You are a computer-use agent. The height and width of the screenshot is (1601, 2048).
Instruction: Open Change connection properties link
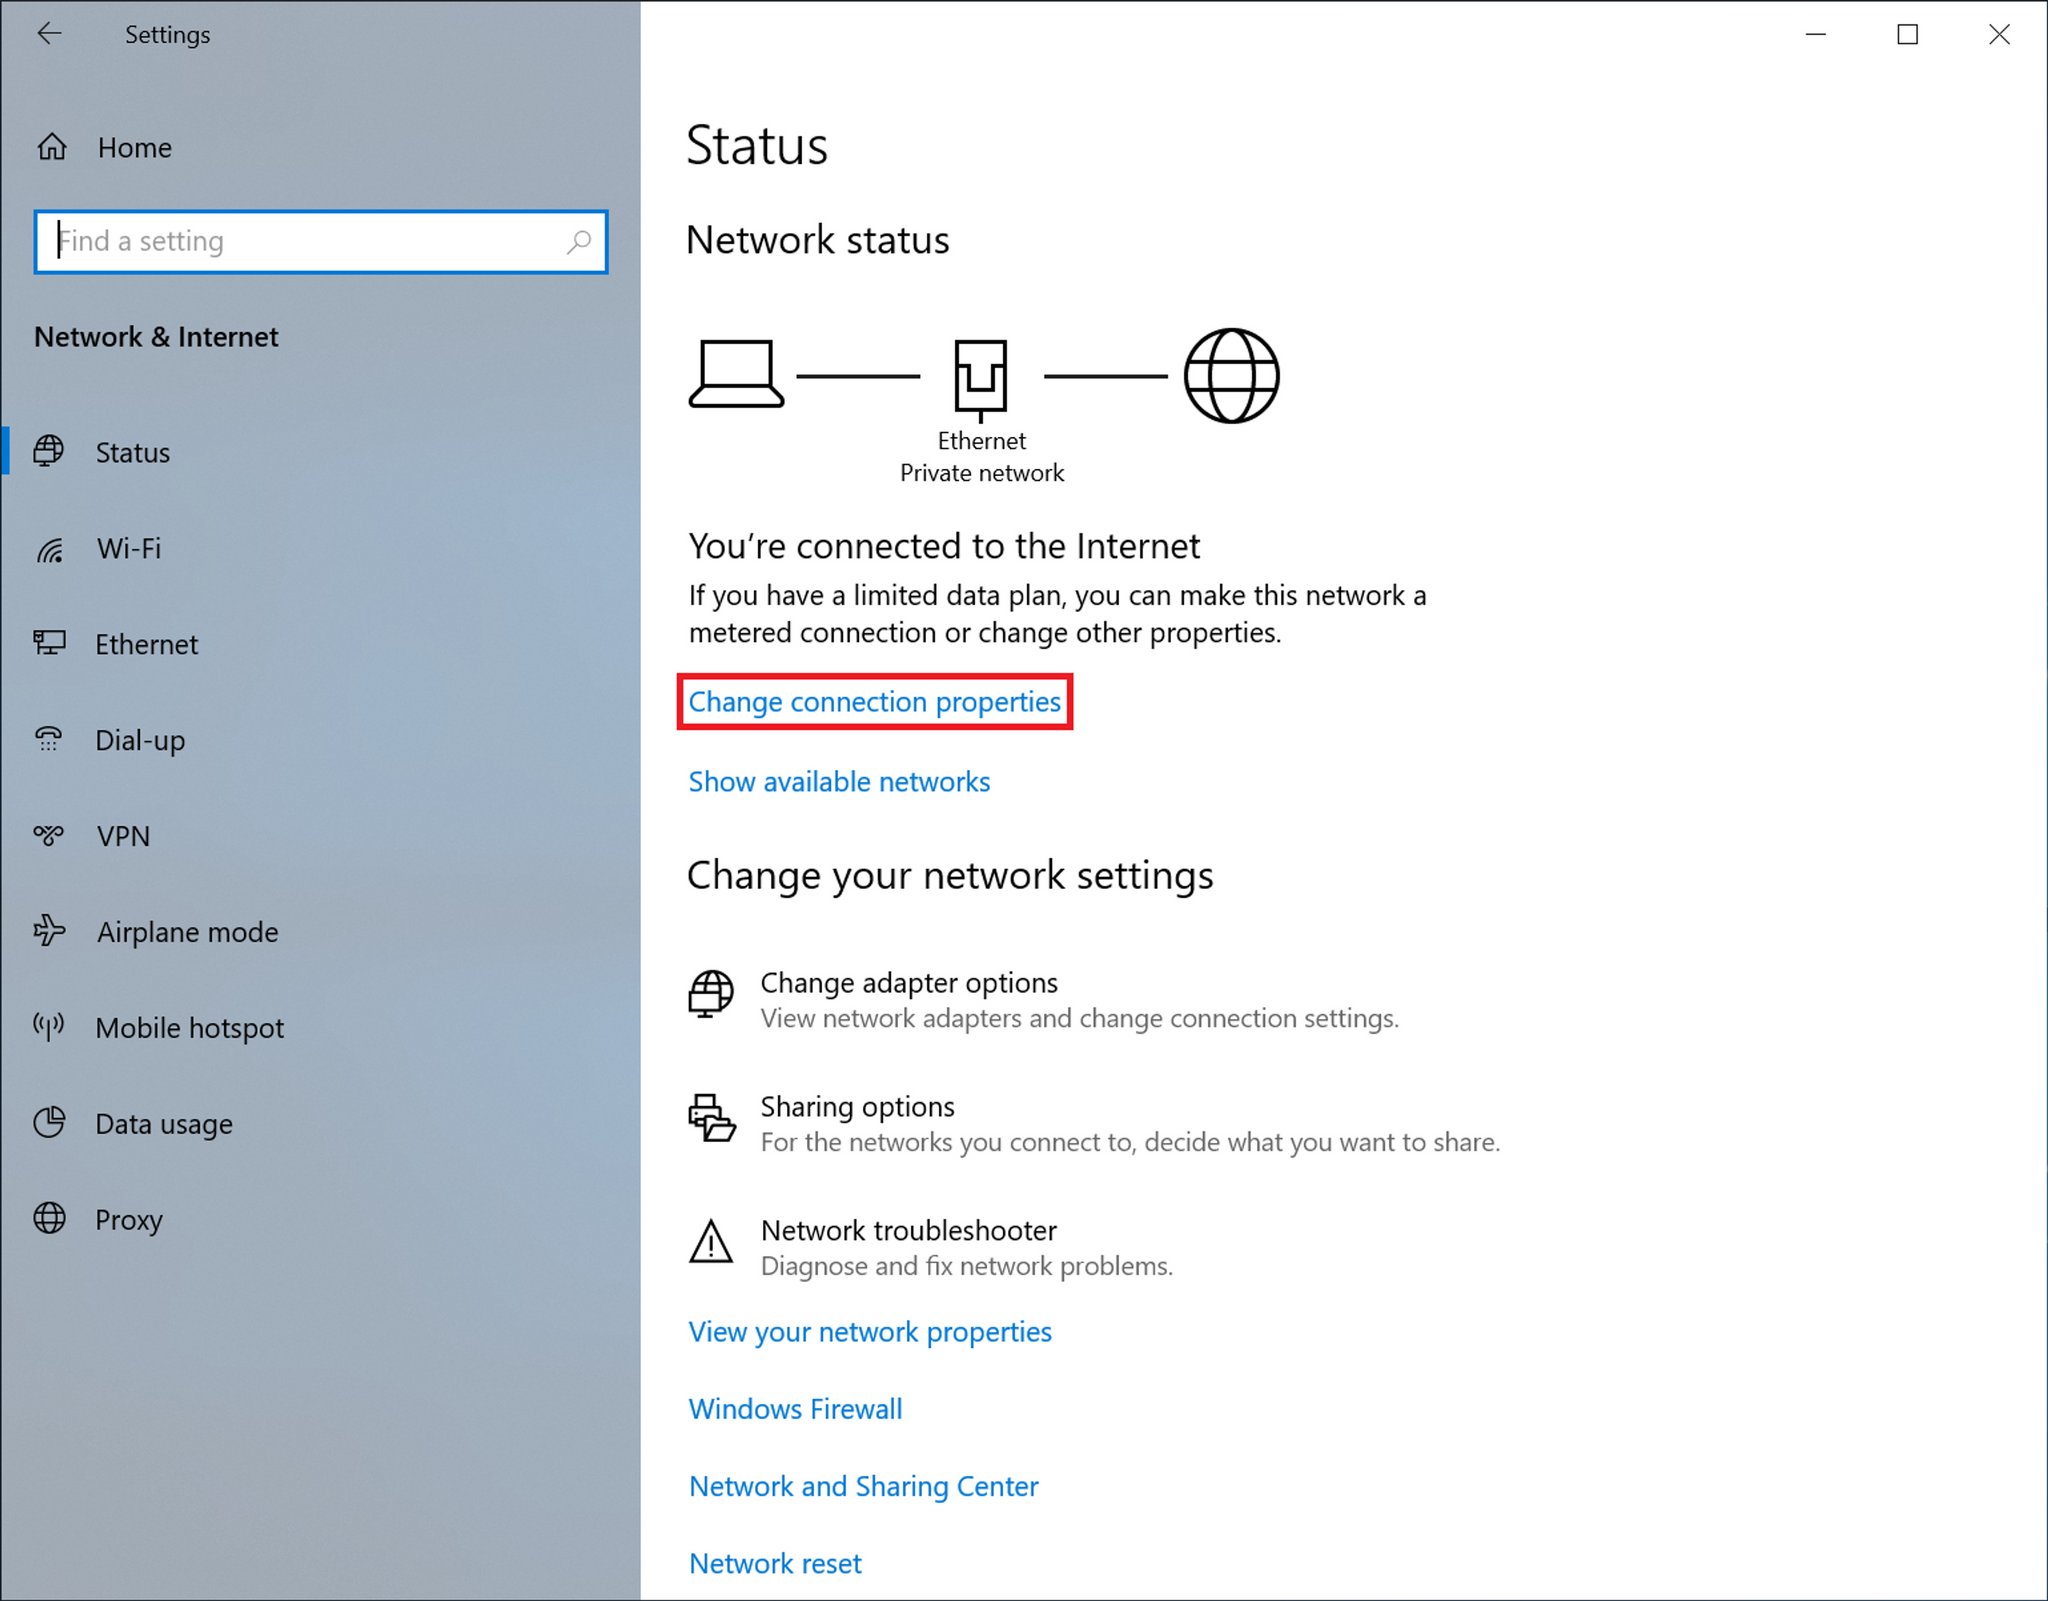(x=878, y=702)
